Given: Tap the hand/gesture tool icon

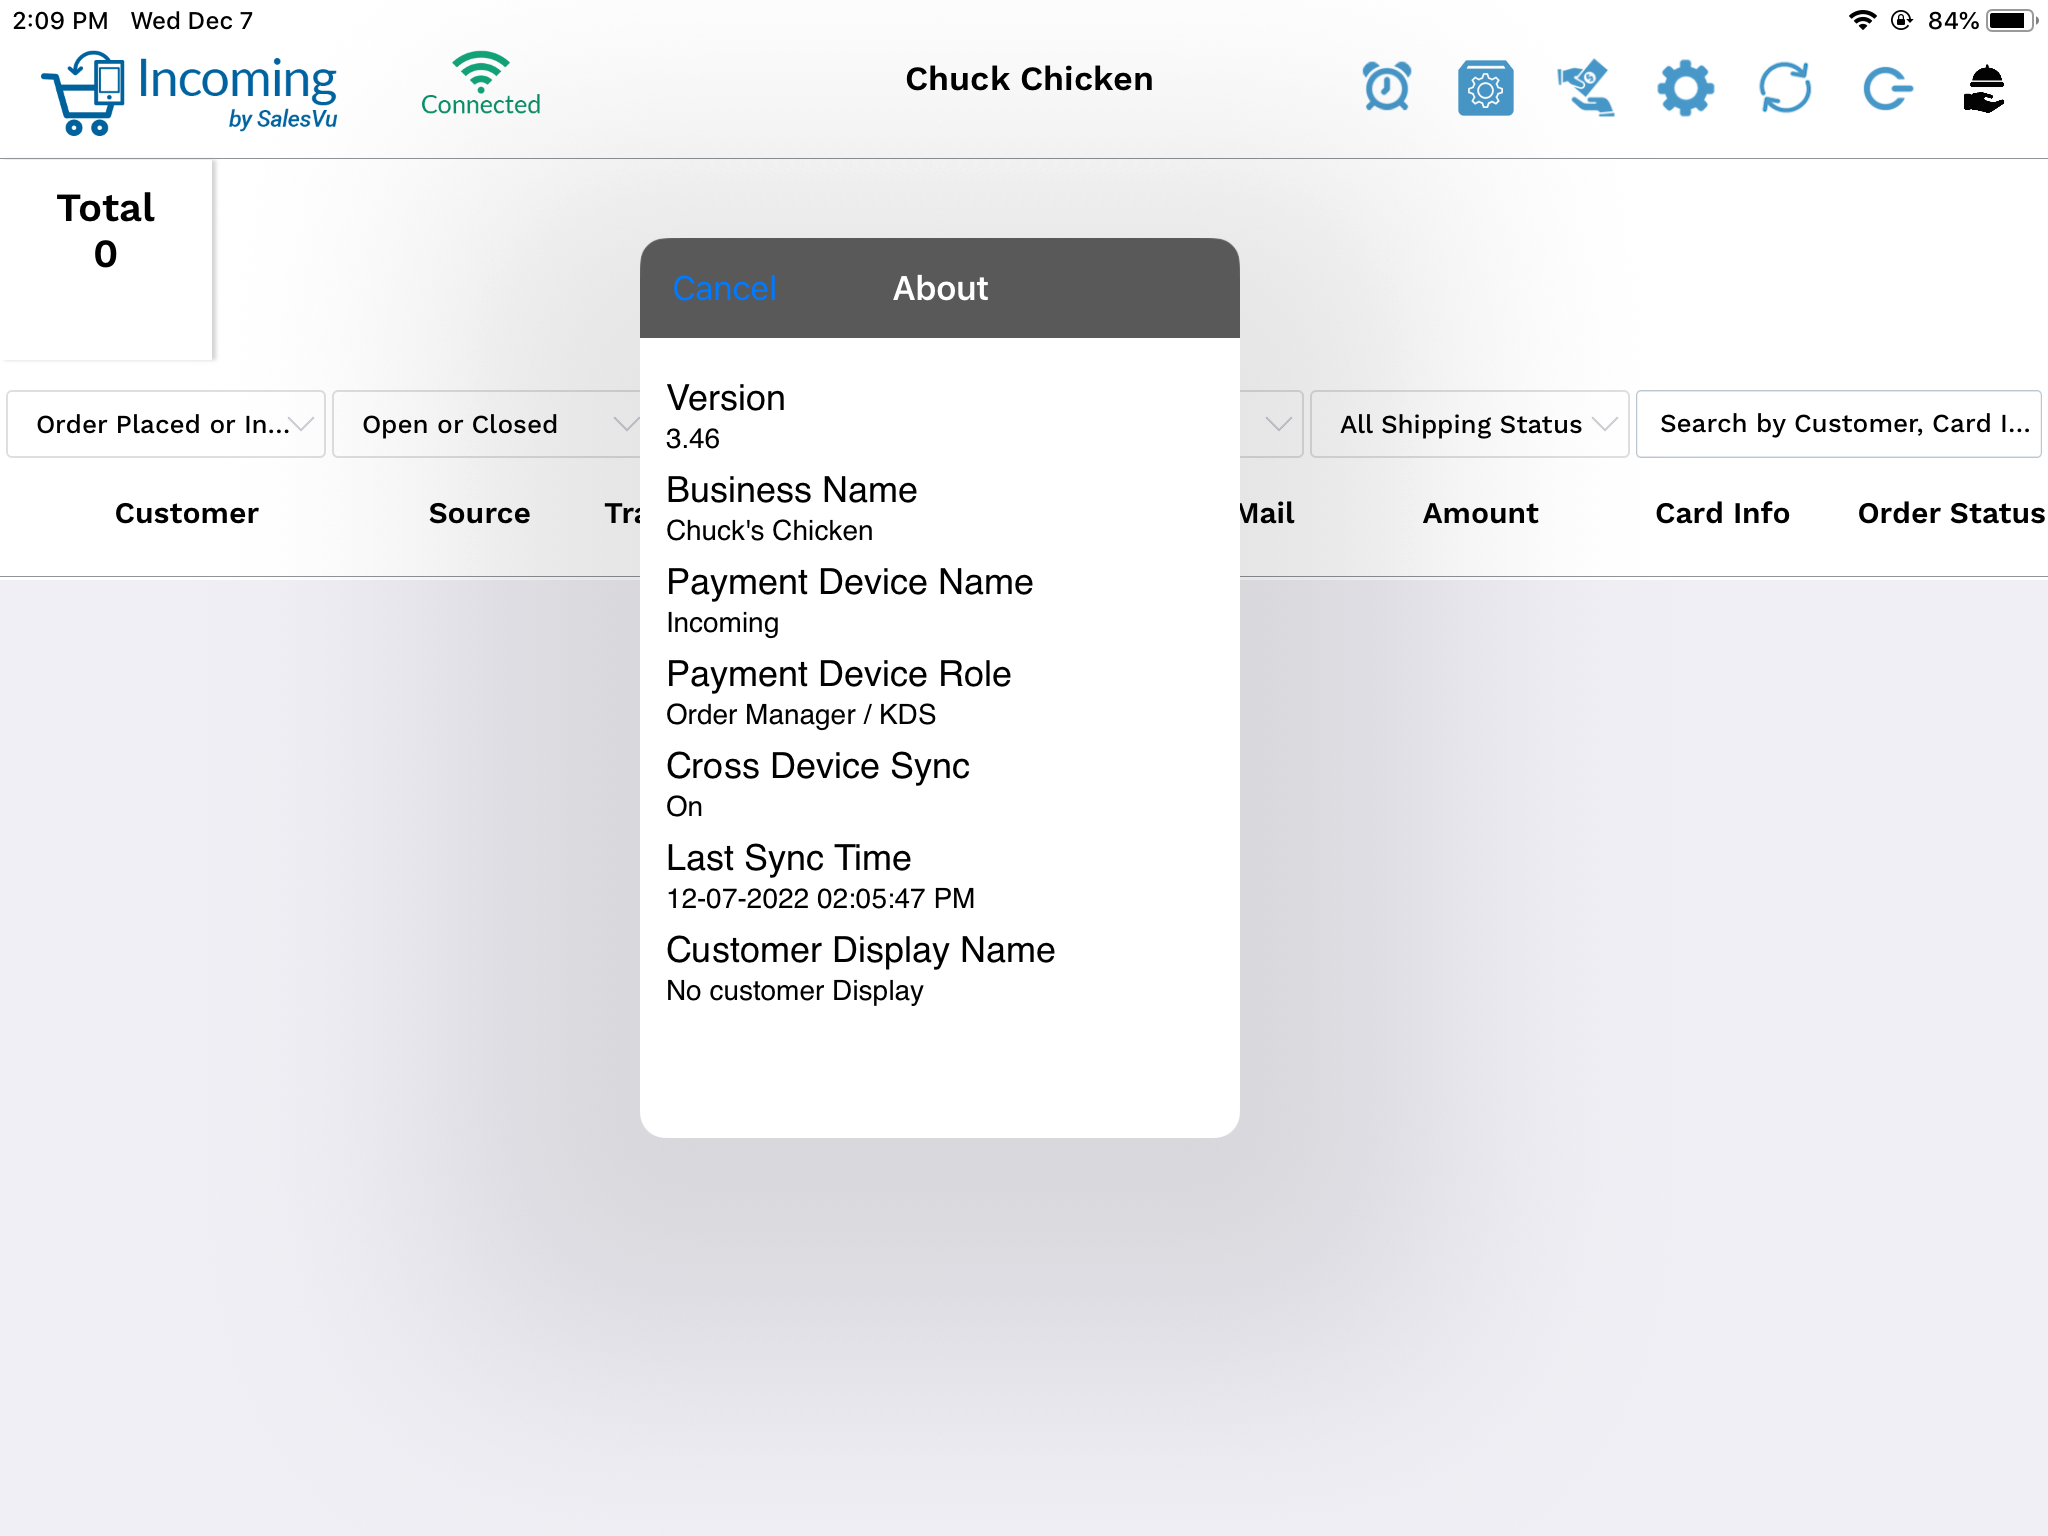Looking at the screenshot, I should (1584, 86).
